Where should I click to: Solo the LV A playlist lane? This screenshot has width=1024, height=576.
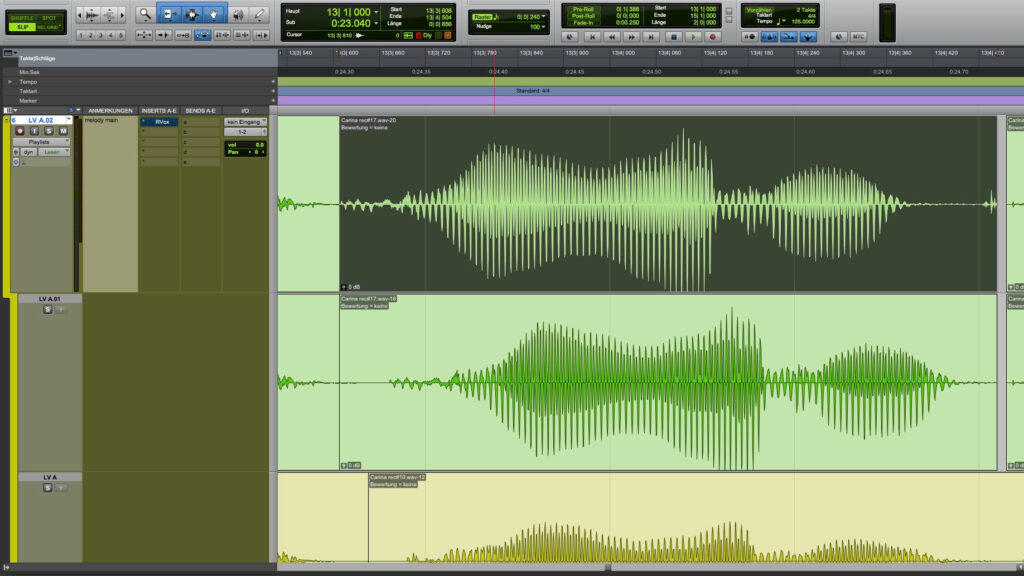[x=47, y=488]
